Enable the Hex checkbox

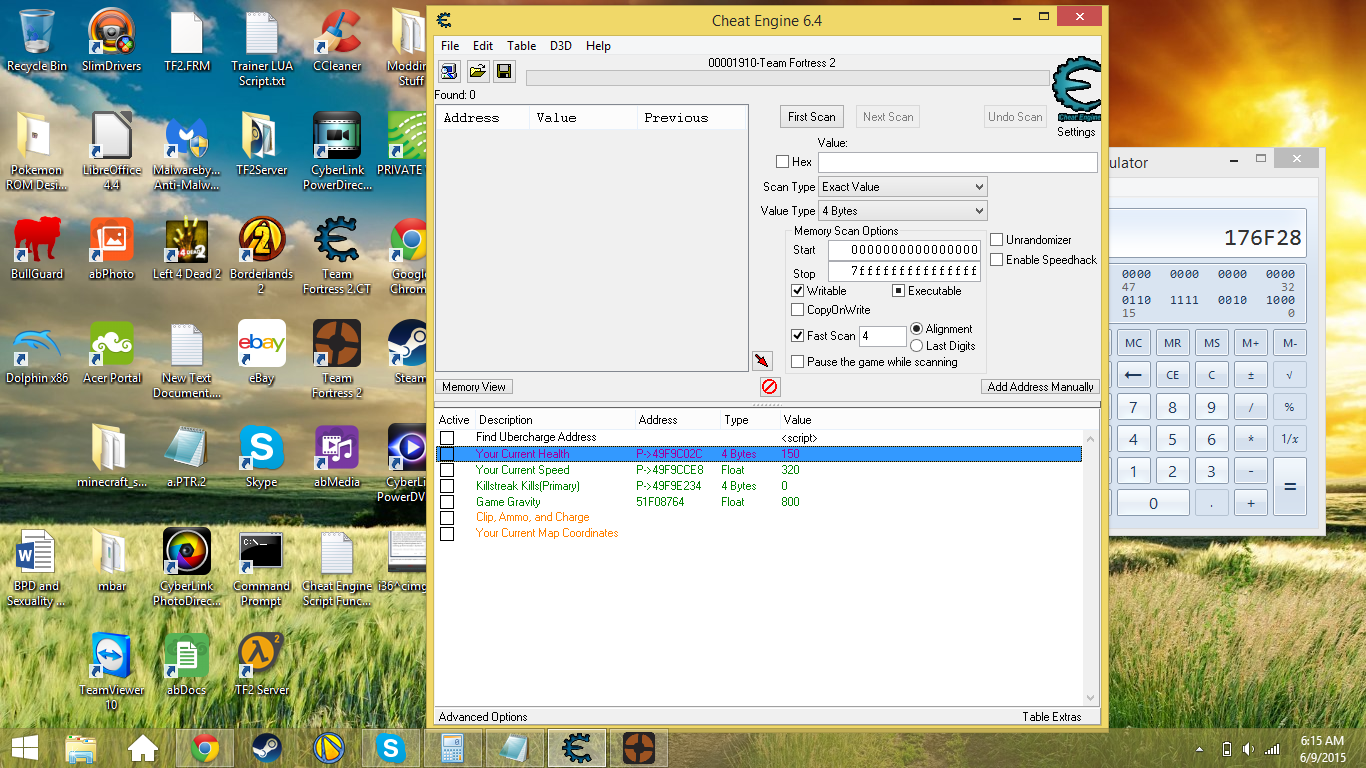782,162
